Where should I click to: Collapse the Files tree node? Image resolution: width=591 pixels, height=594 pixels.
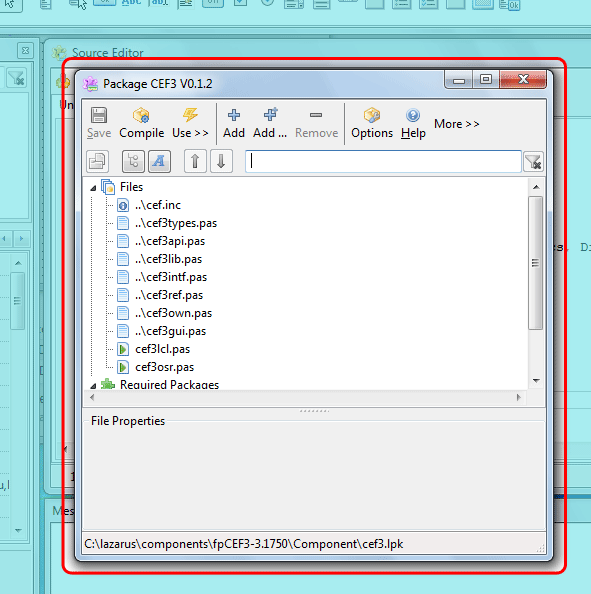point(93,188)
